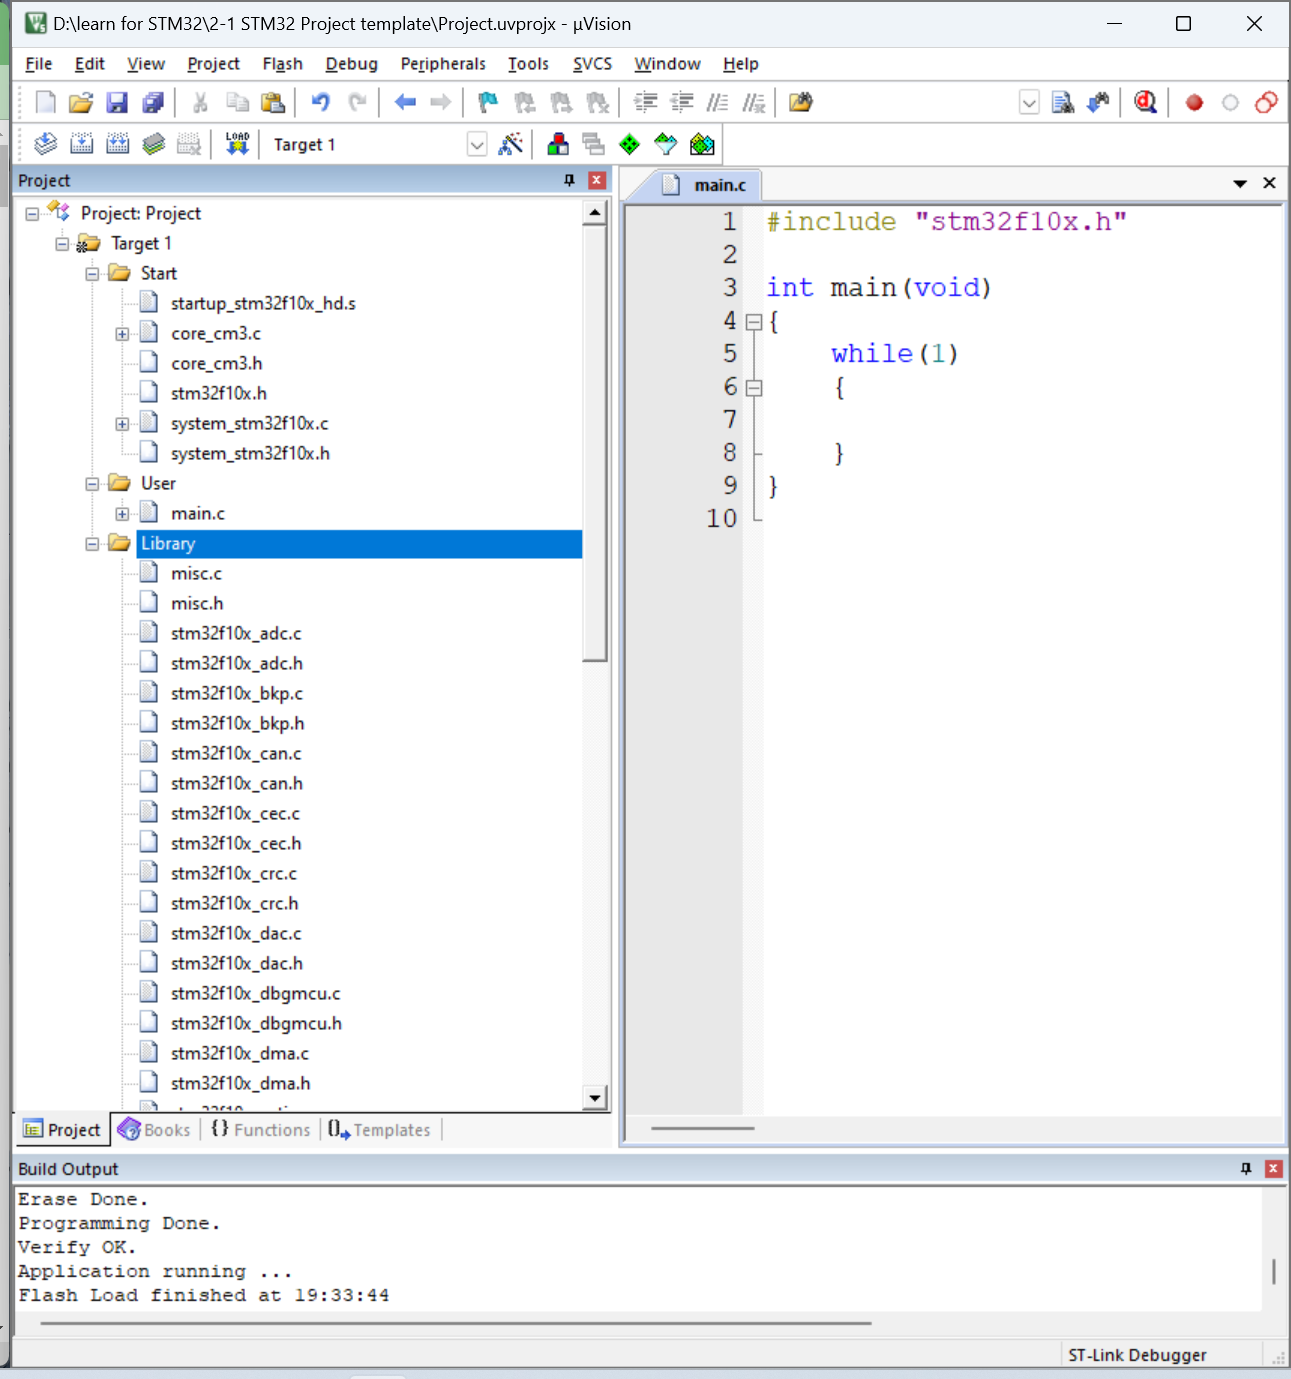This screenshot has height=1379, width=1291.
Task: Insert a breakpoint with the red dot icon
Action: 1194,102
